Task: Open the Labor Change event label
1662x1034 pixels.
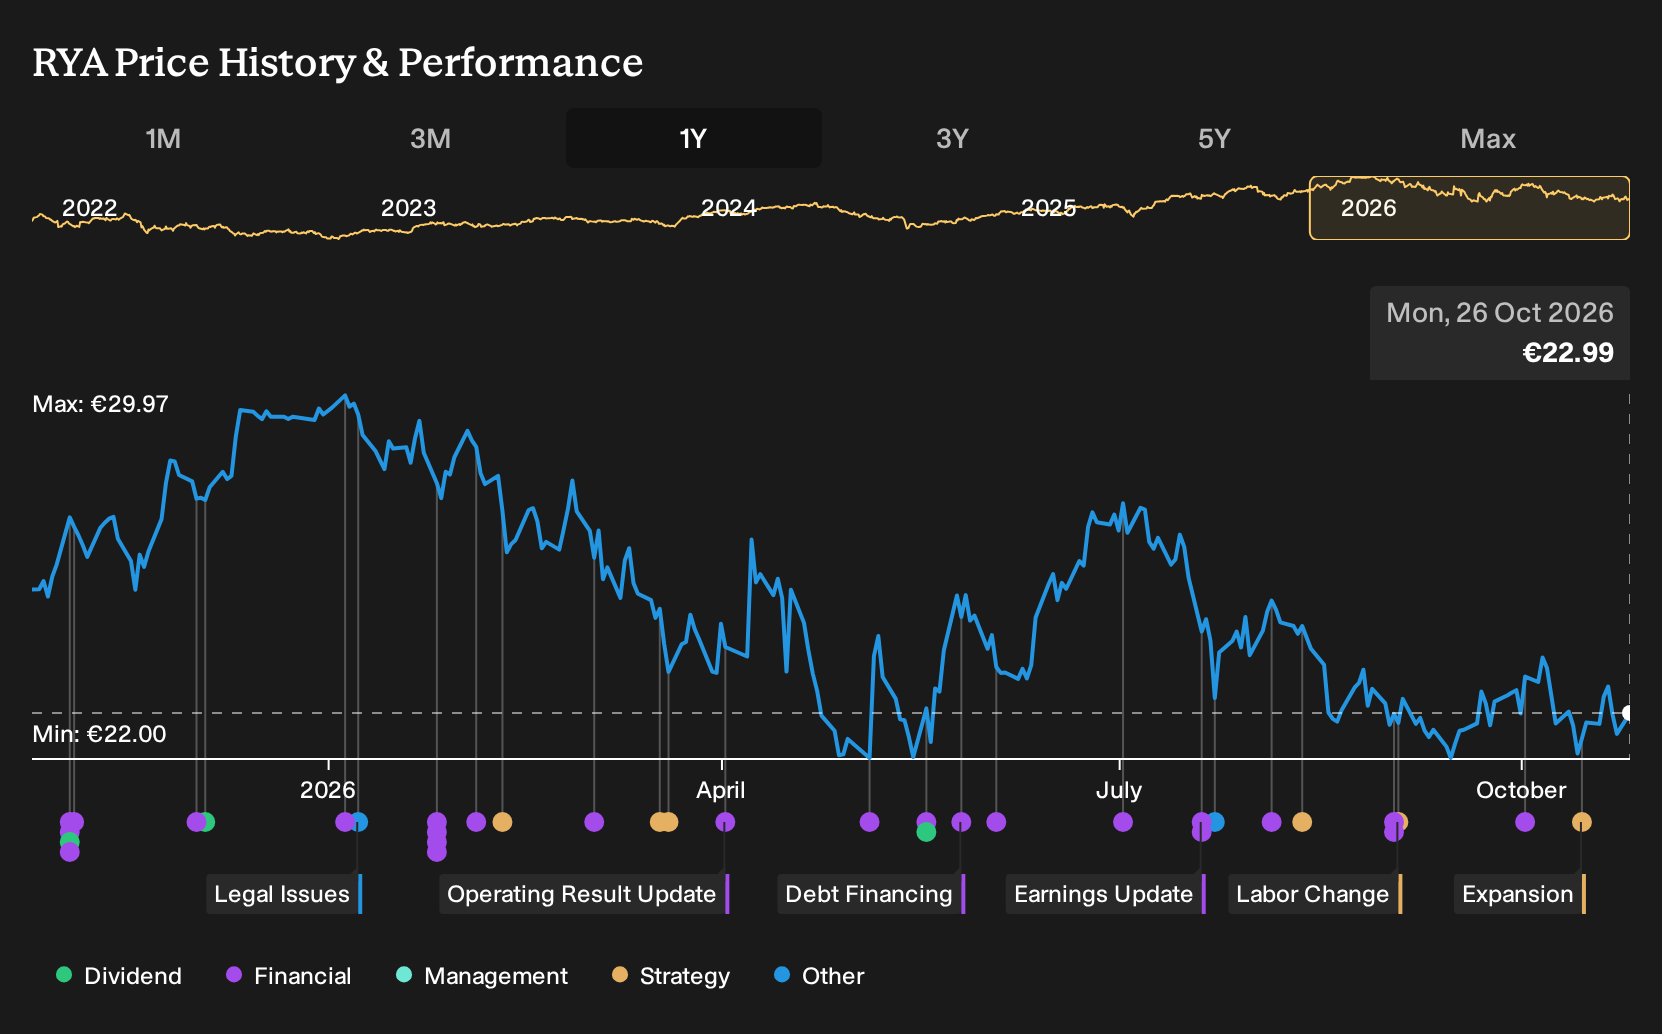Action: pyautogui.click(x=1315, y=894)
